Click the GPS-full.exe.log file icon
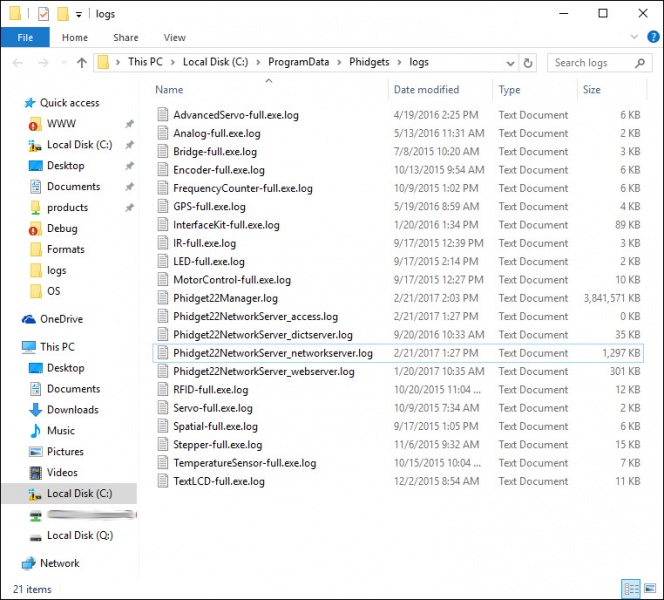The image size is (664, 600). coord(163,206)
